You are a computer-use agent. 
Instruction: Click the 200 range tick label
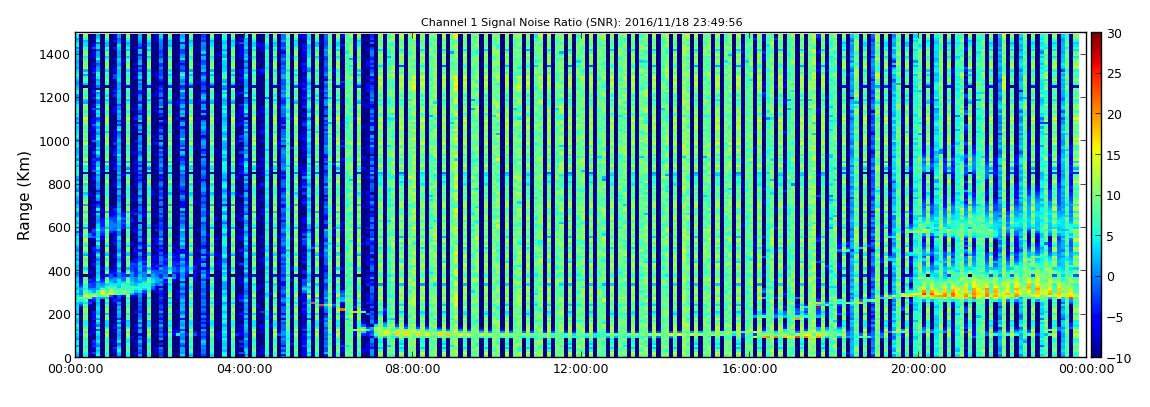(x=59, y=315)
